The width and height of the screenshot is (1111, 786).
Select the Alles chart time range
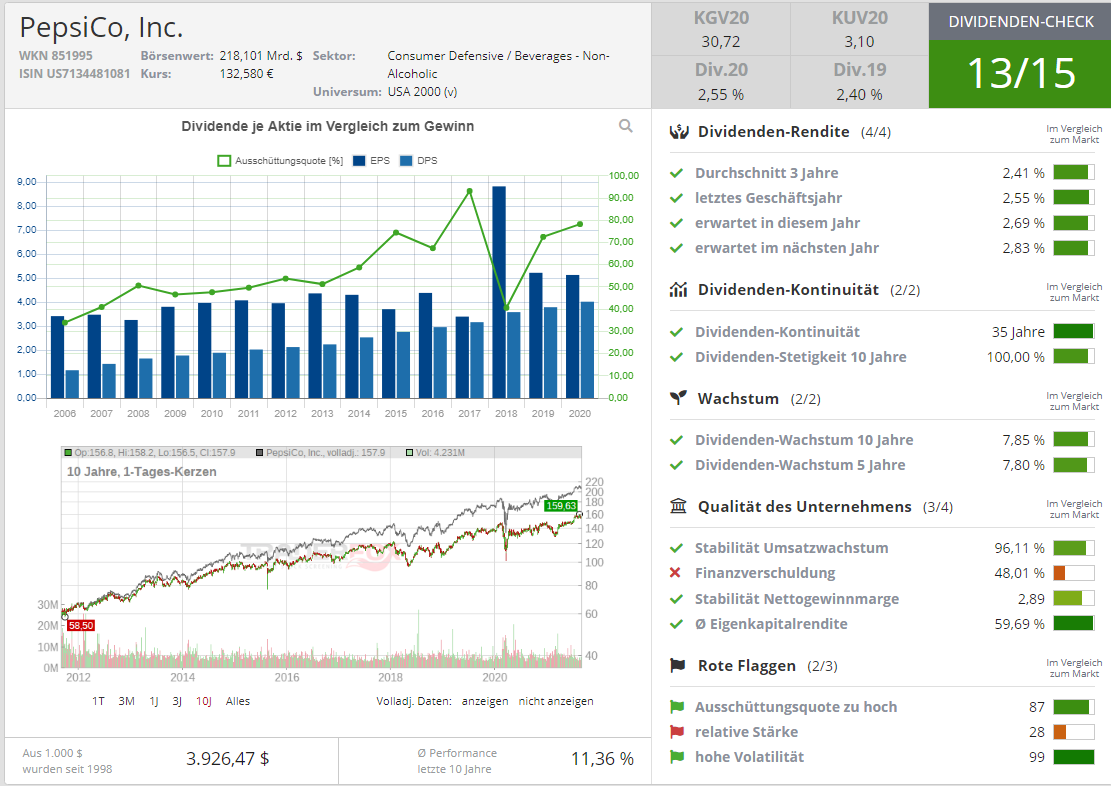238,701
